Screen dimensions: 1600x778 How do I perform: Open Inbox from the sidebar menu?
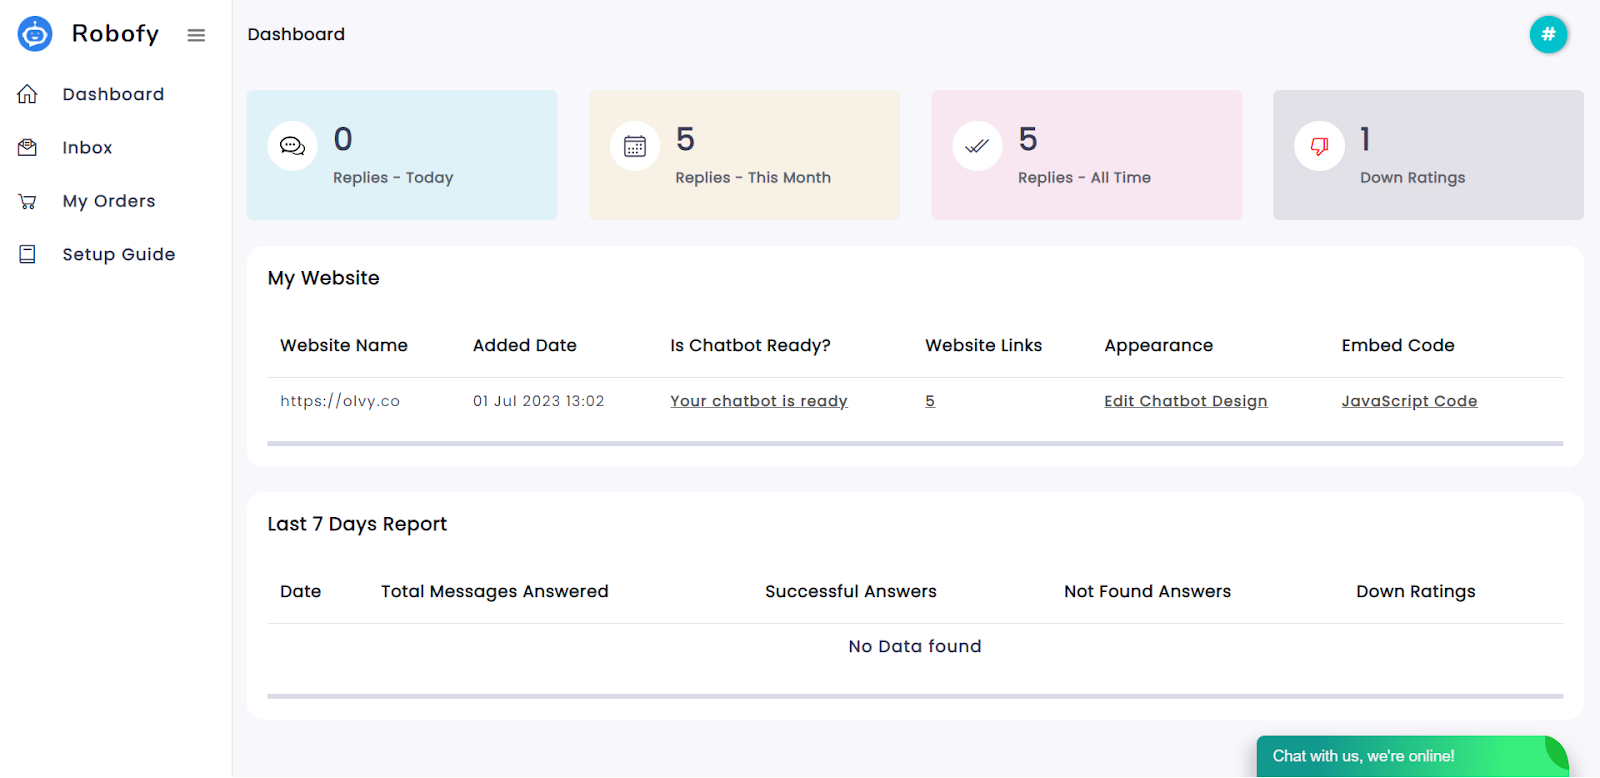point(87,148)
